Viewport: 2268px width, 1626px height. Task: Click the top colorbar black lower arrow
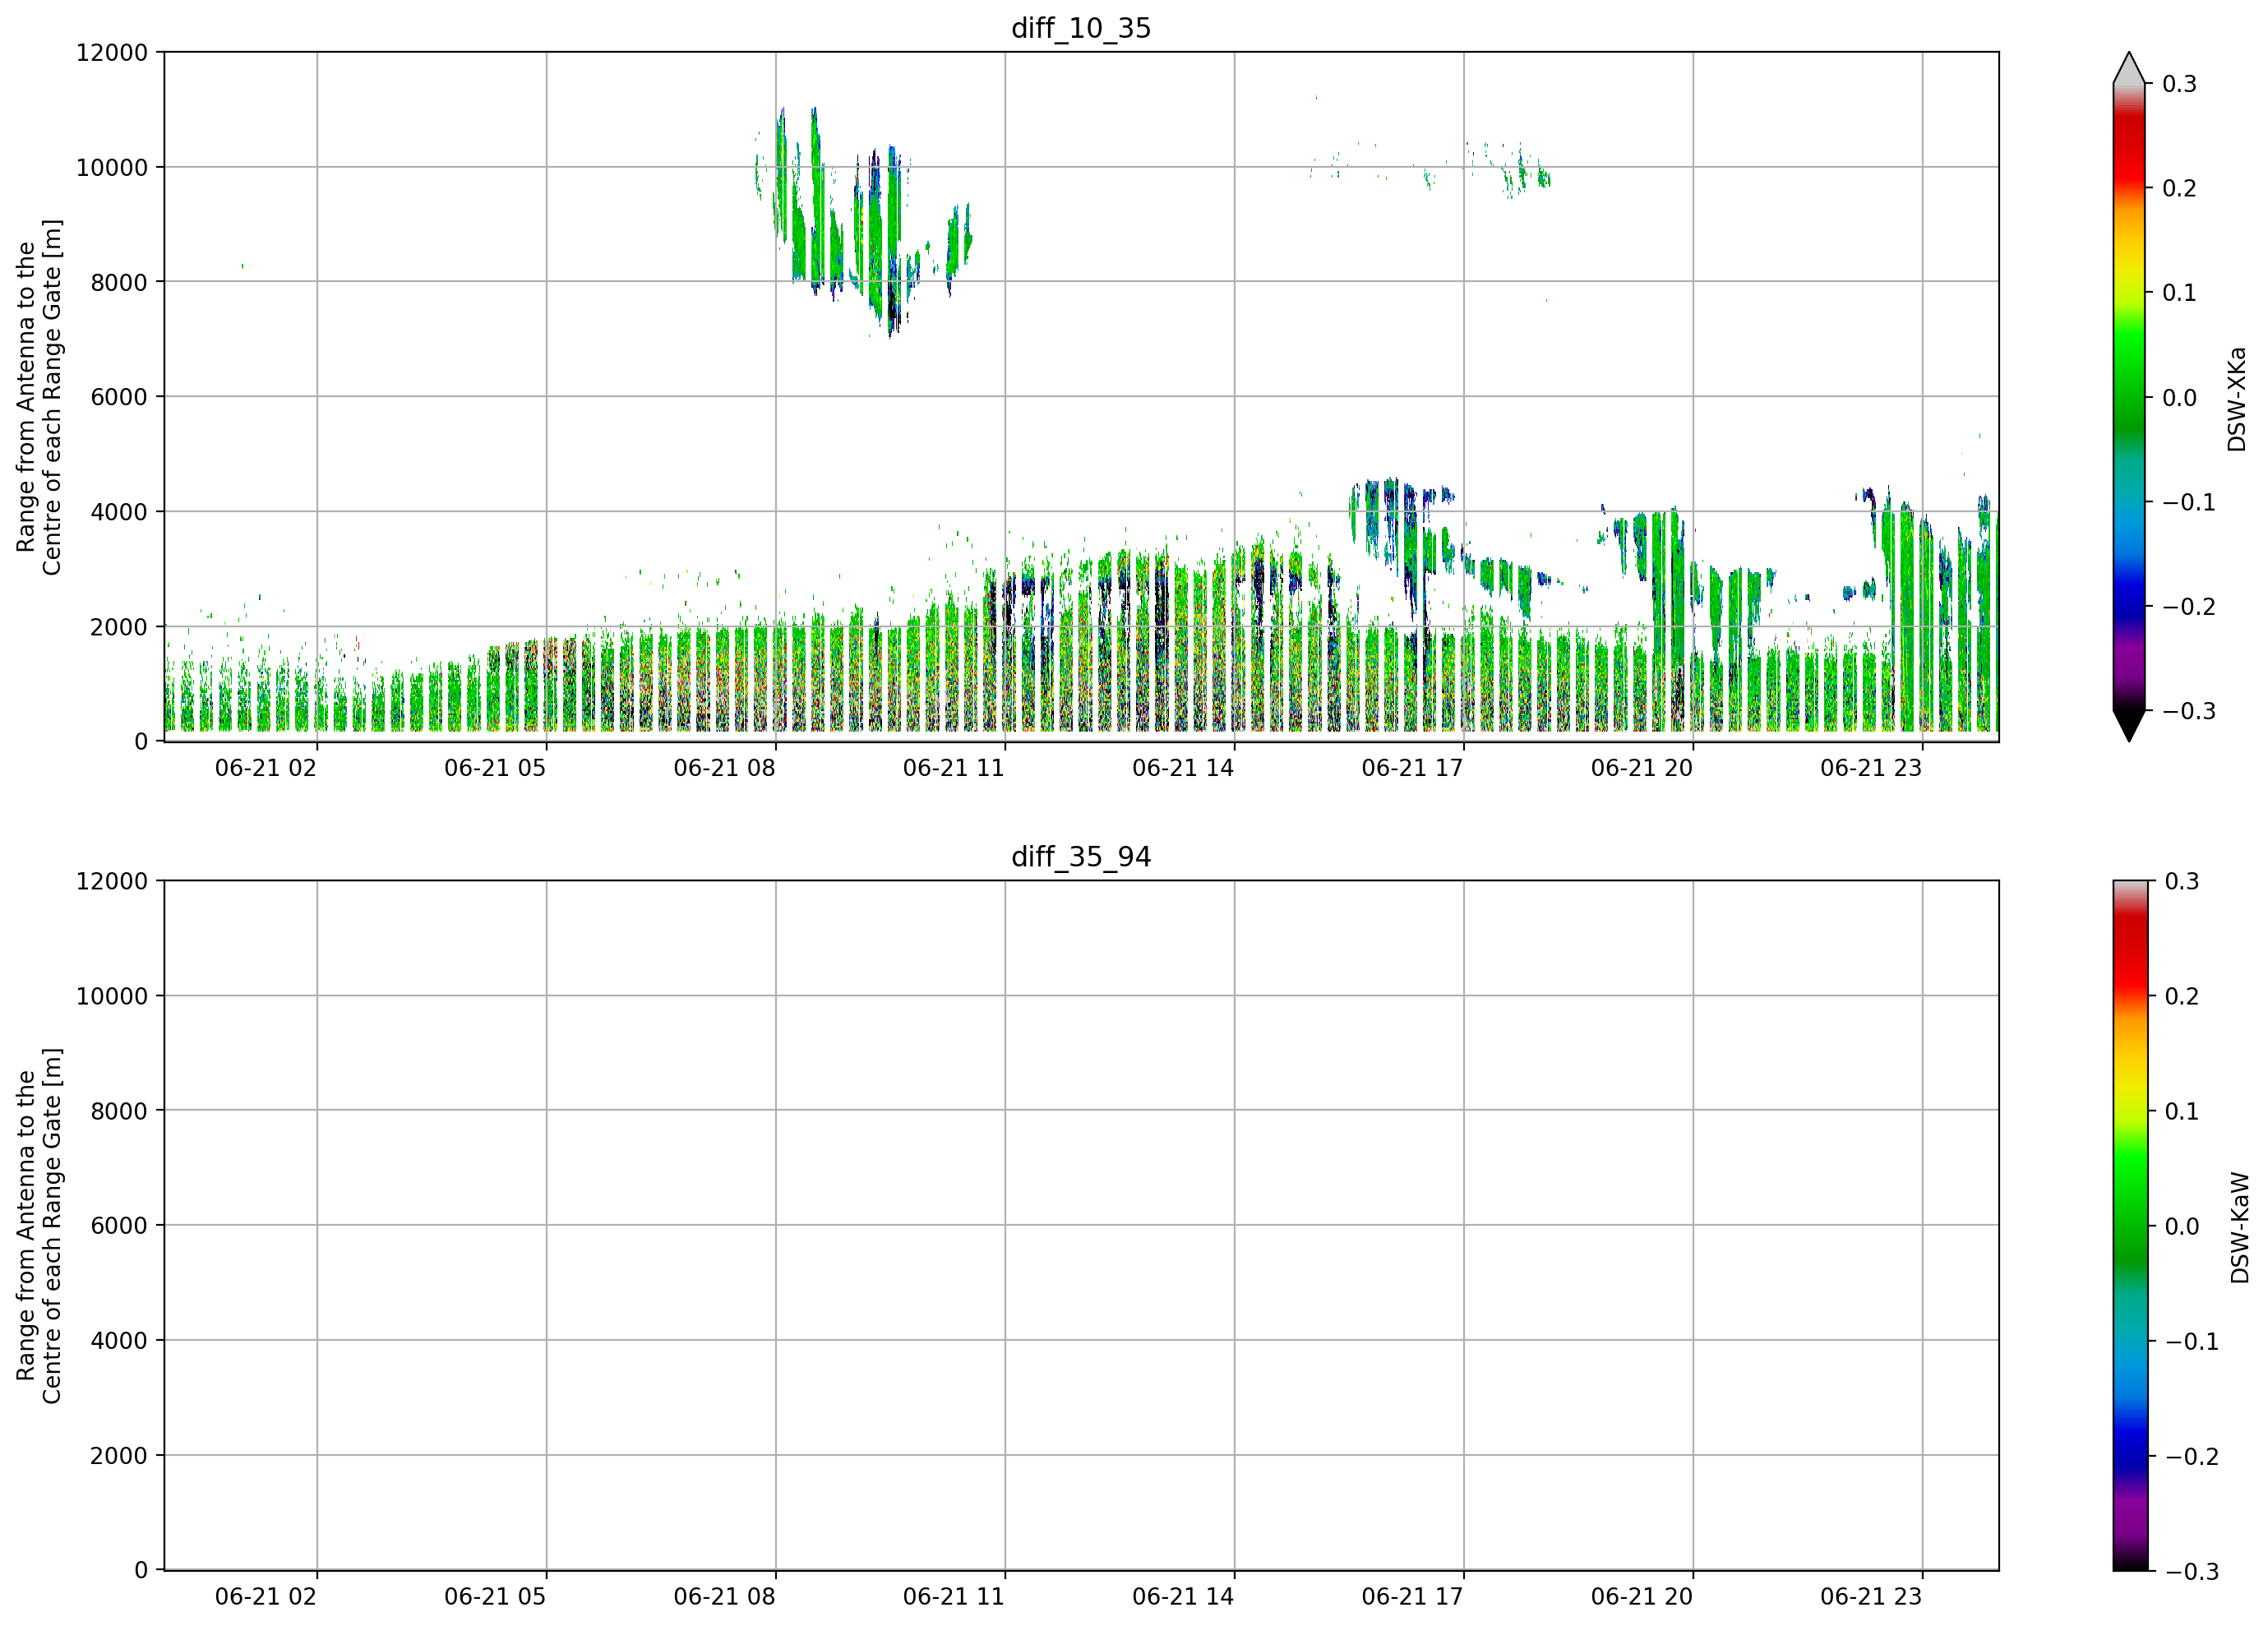pyautogui.click(x=2129, y=726)
